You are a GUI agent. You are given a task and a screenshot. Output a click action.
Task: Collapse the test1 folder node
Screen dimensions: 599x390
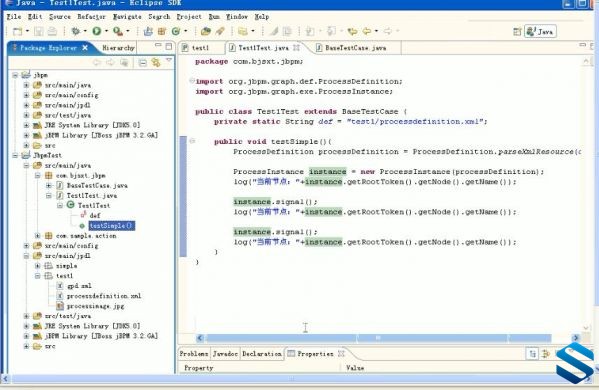tap(37, 275)
